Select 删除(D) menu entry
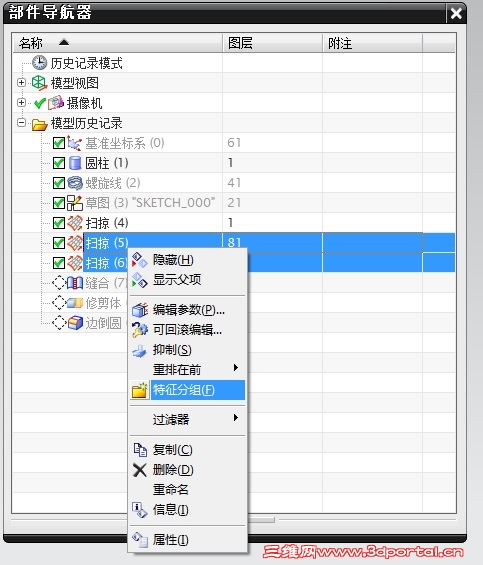 [x=187, y=470]
